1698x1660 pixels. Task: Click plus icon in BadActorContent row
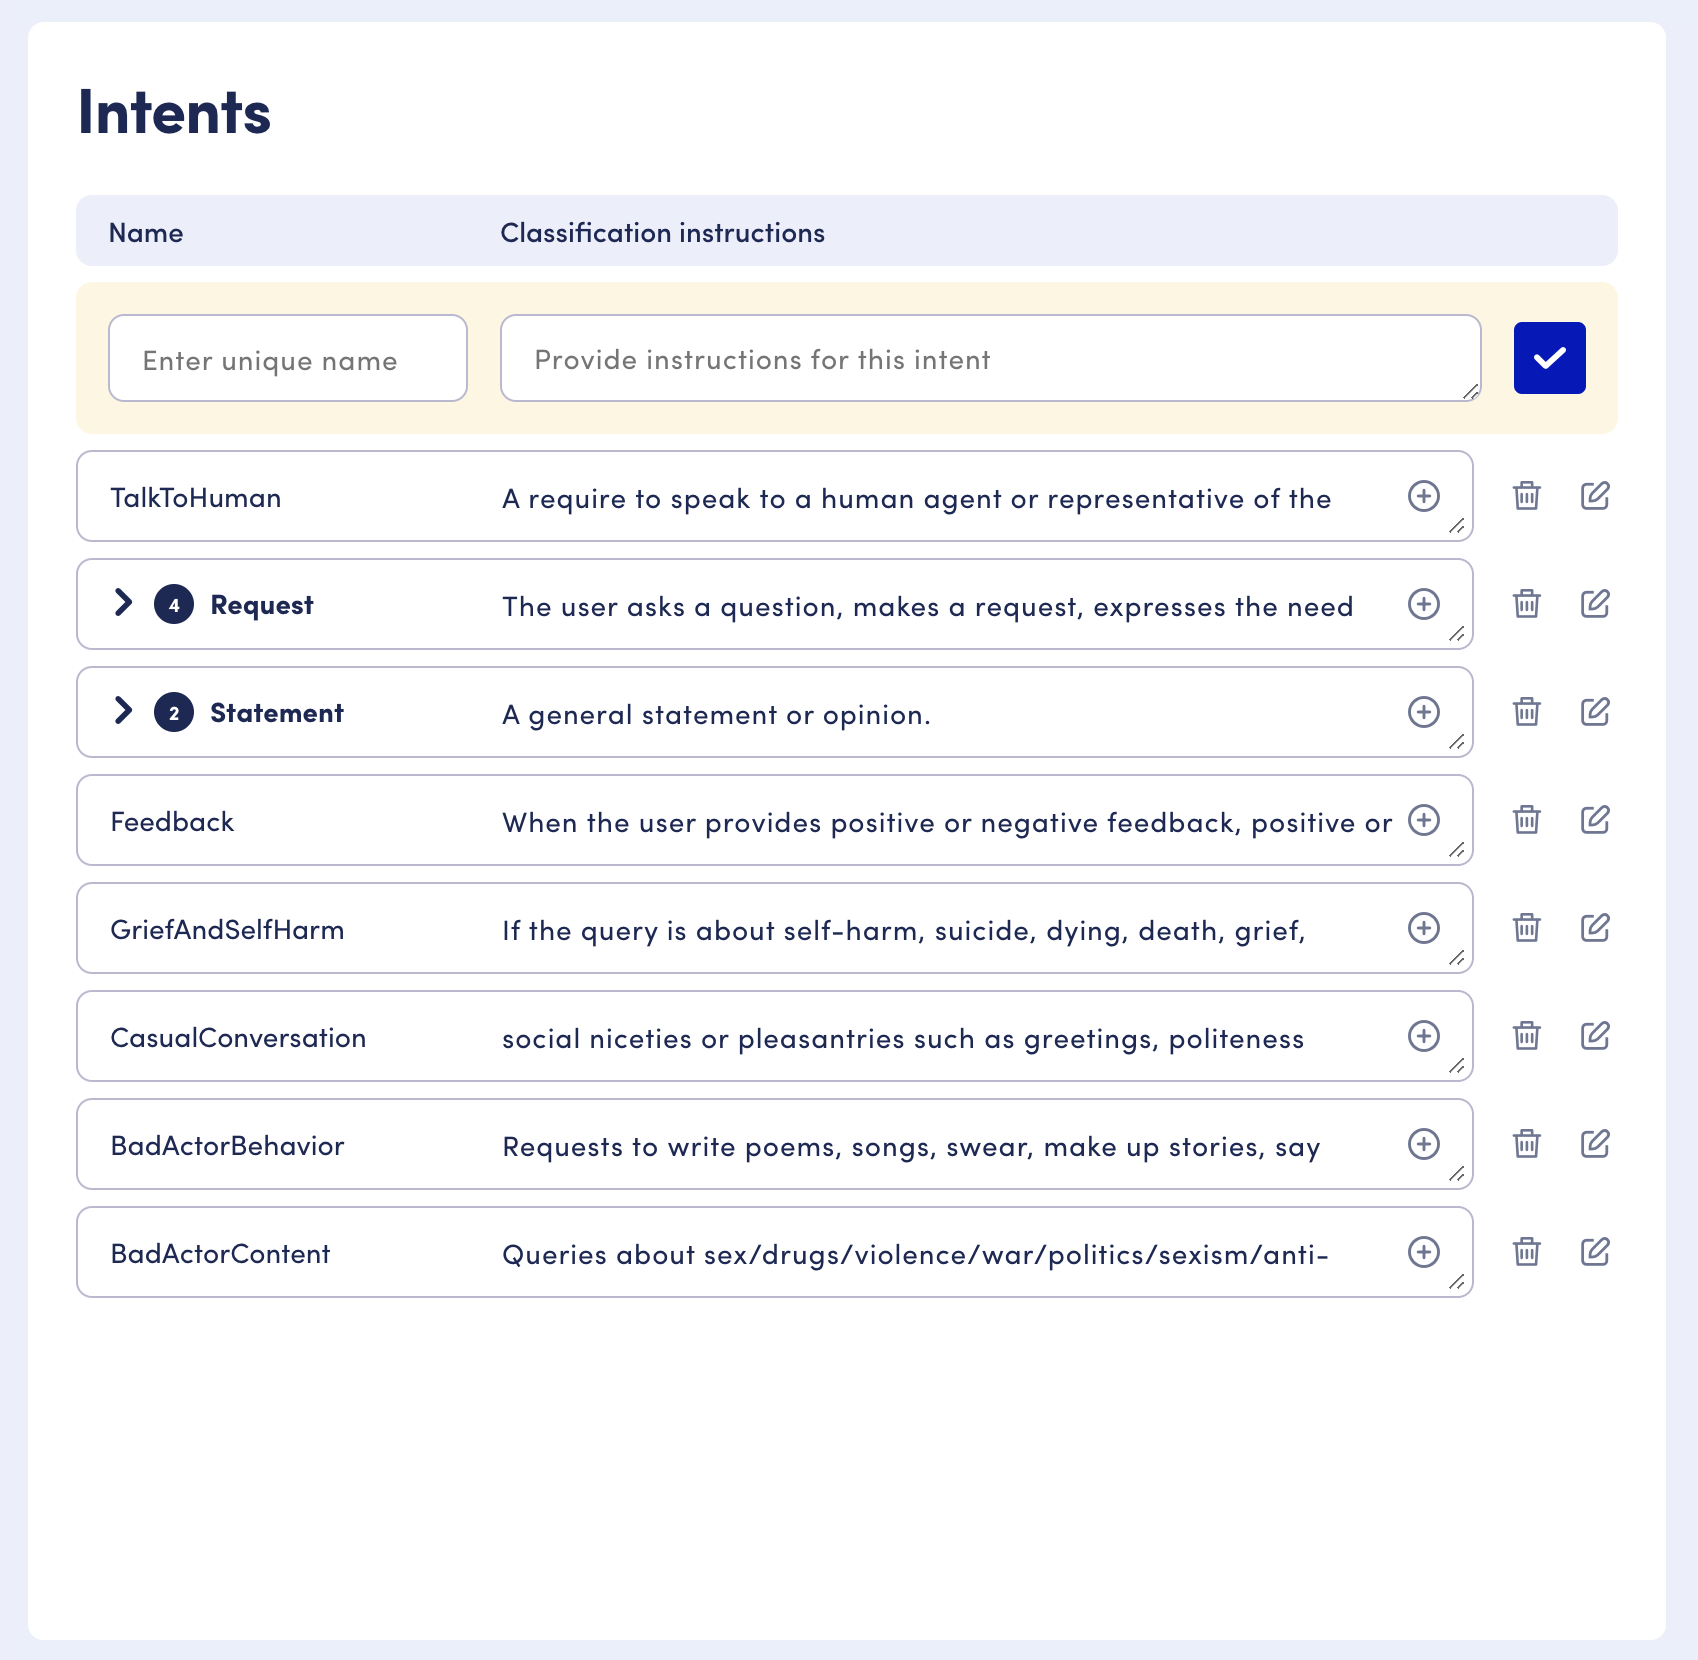pos(1423,1252)
